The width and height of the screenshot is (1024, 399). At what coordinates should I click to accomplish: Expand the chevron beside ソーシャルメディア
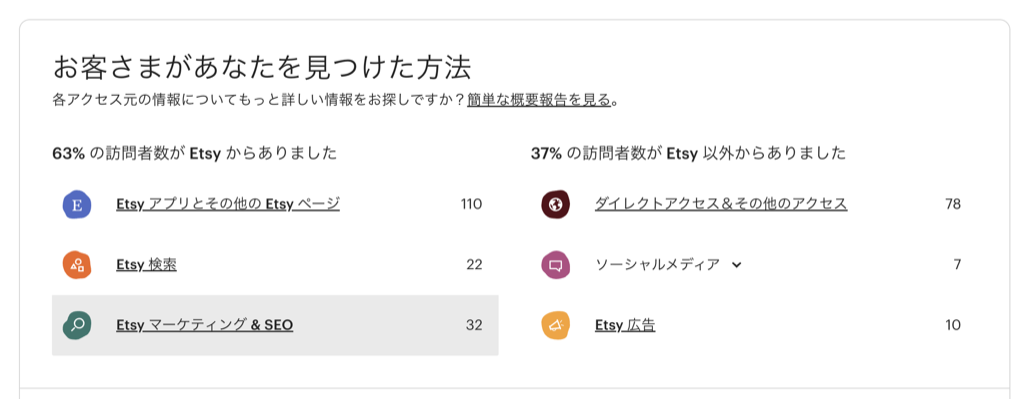[737, 264]
